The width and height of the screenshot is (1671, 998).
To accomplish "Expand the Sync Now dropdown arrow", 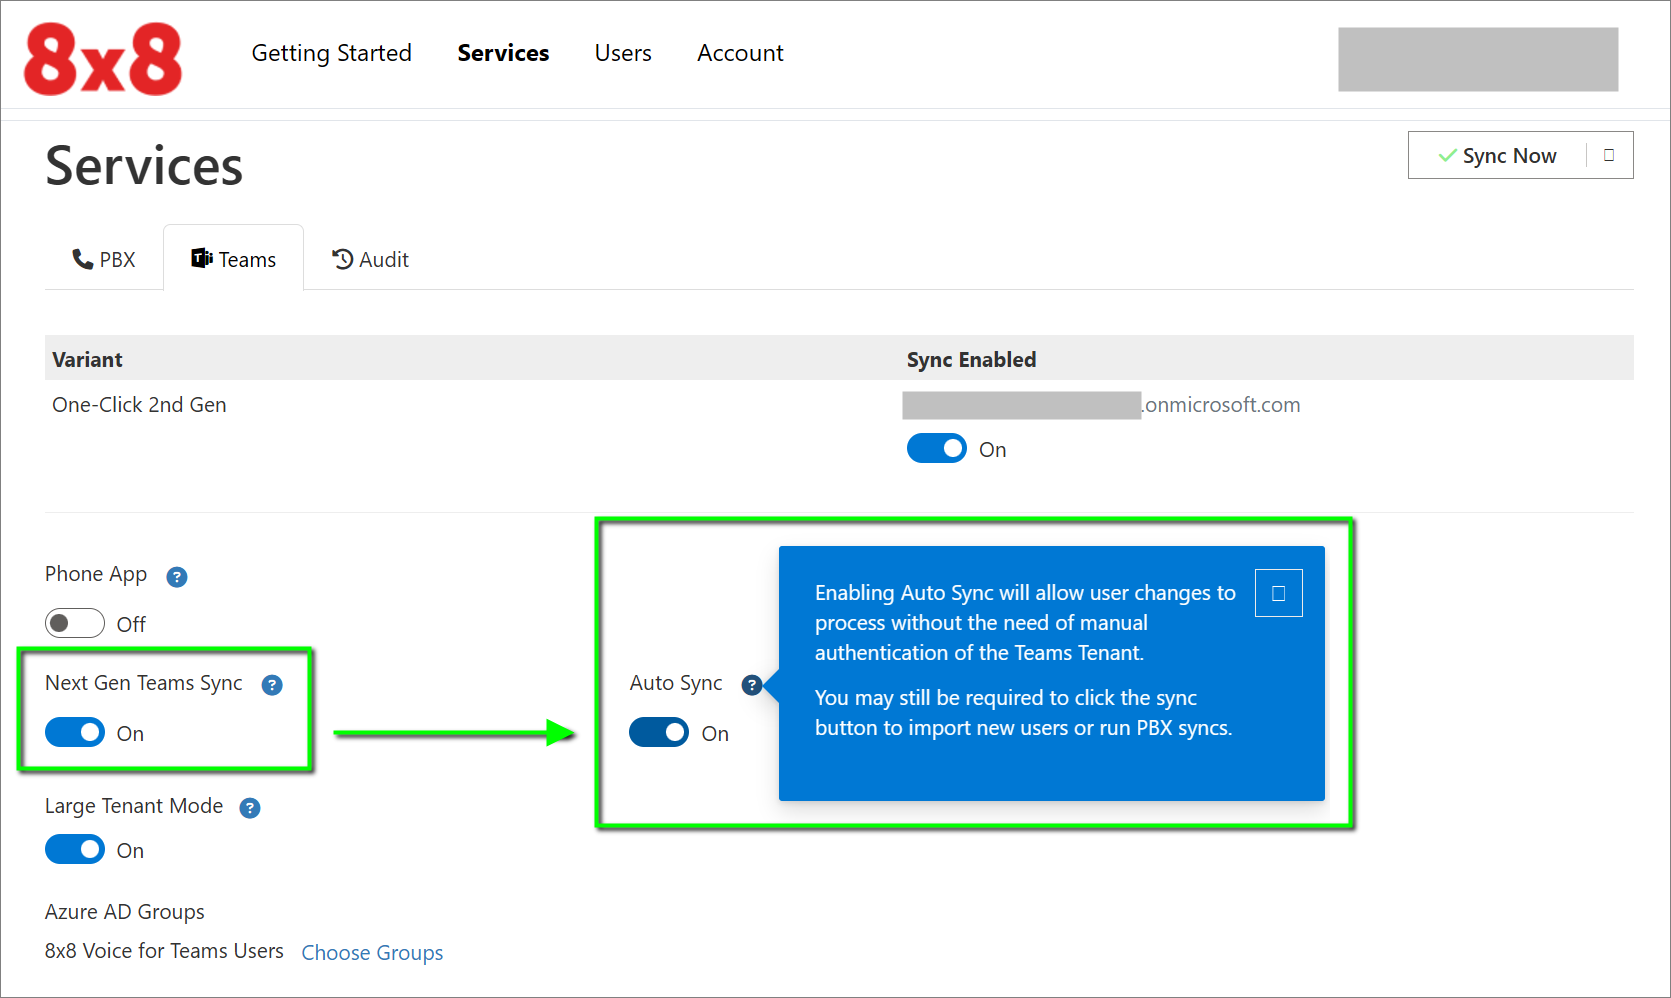I will coord(1609,155).
